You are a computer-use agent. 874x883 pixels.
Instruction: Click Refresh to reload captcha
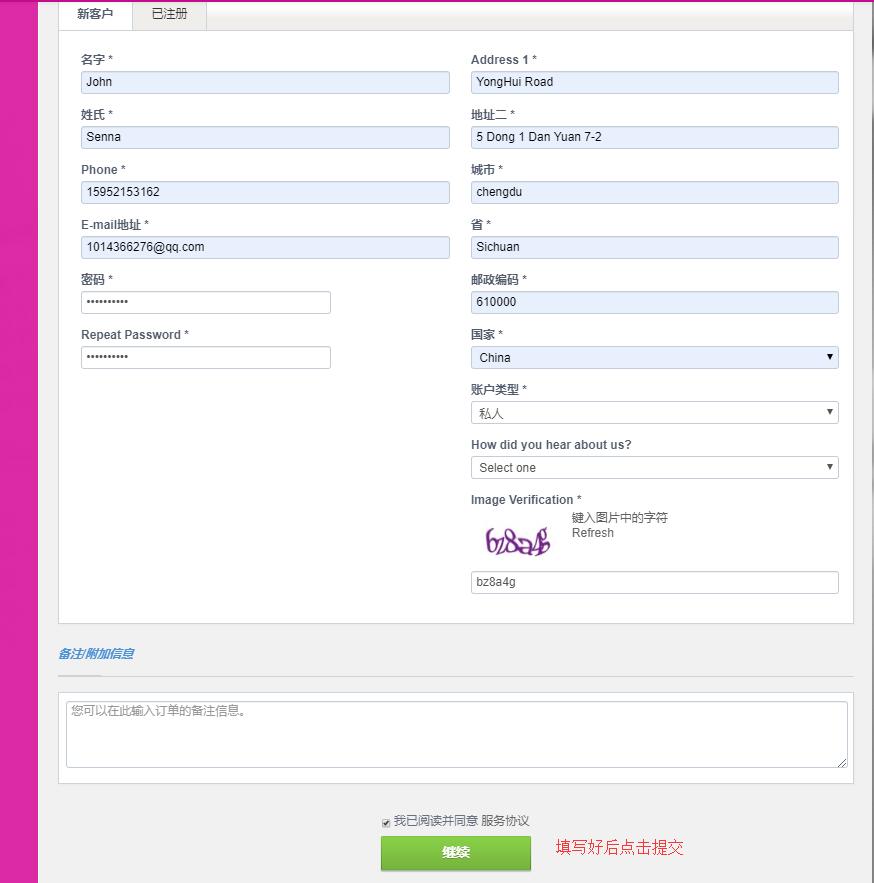click(592, 533)
